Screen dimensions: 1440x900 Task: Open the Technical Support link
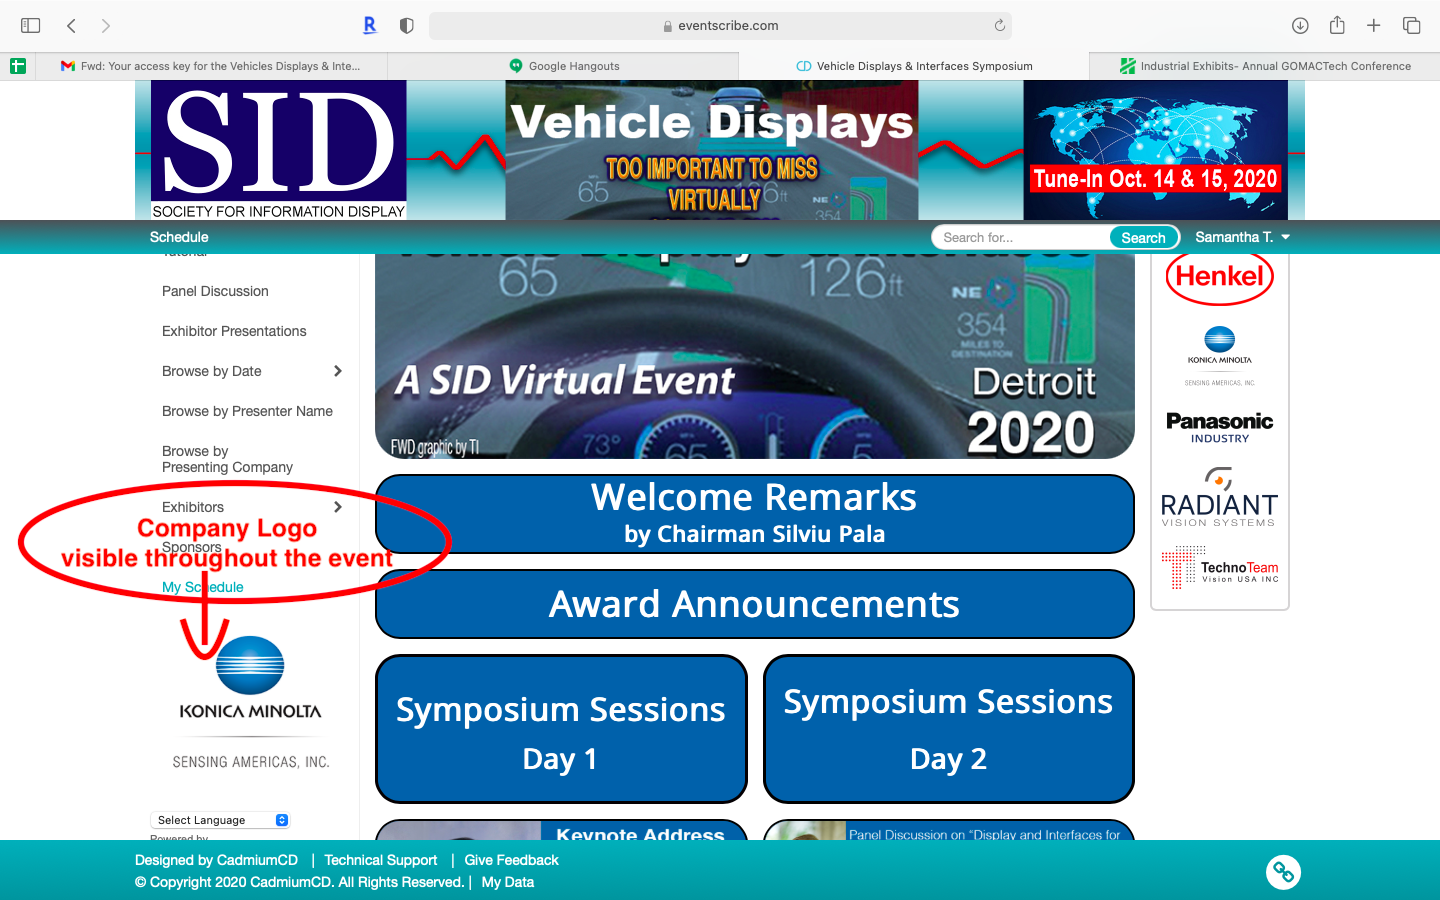tap(381, 860)
